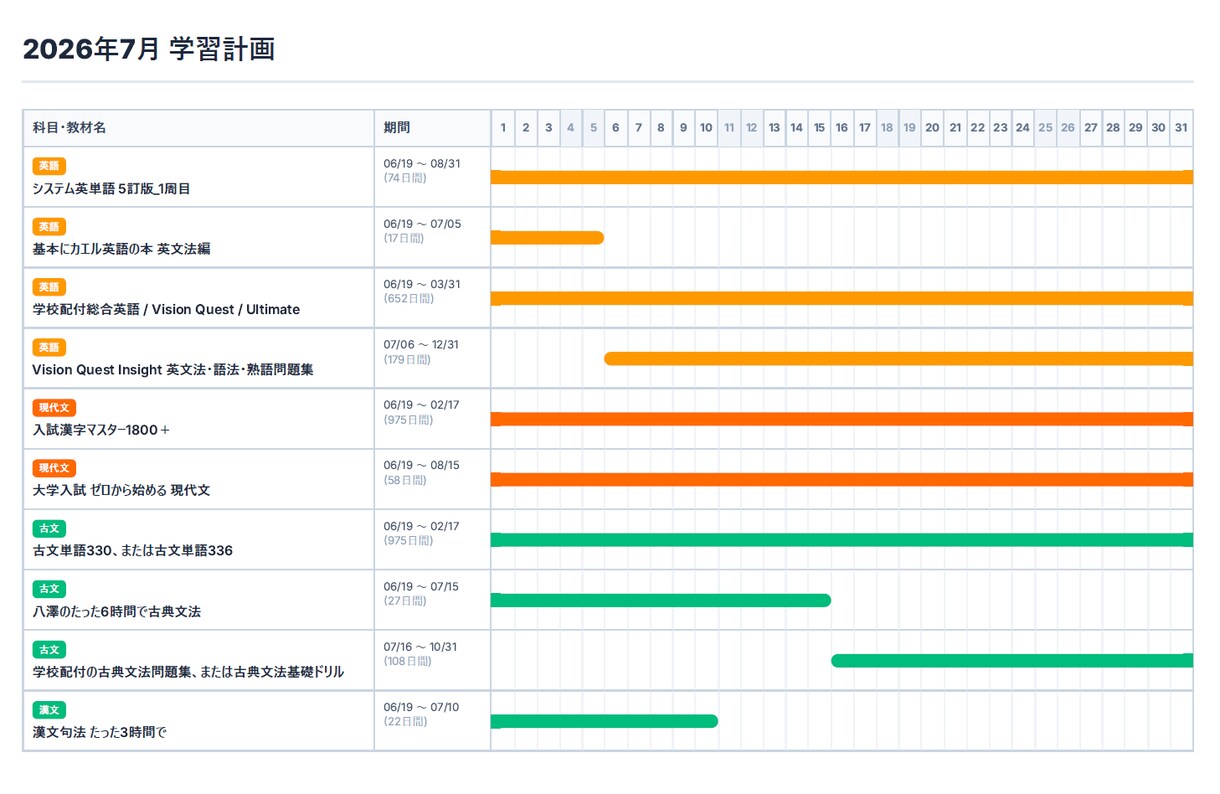Click the green bar for 古典文法基礎ドリル
This screenshot has width=1220, height=794.
(x=1012, y=661)
